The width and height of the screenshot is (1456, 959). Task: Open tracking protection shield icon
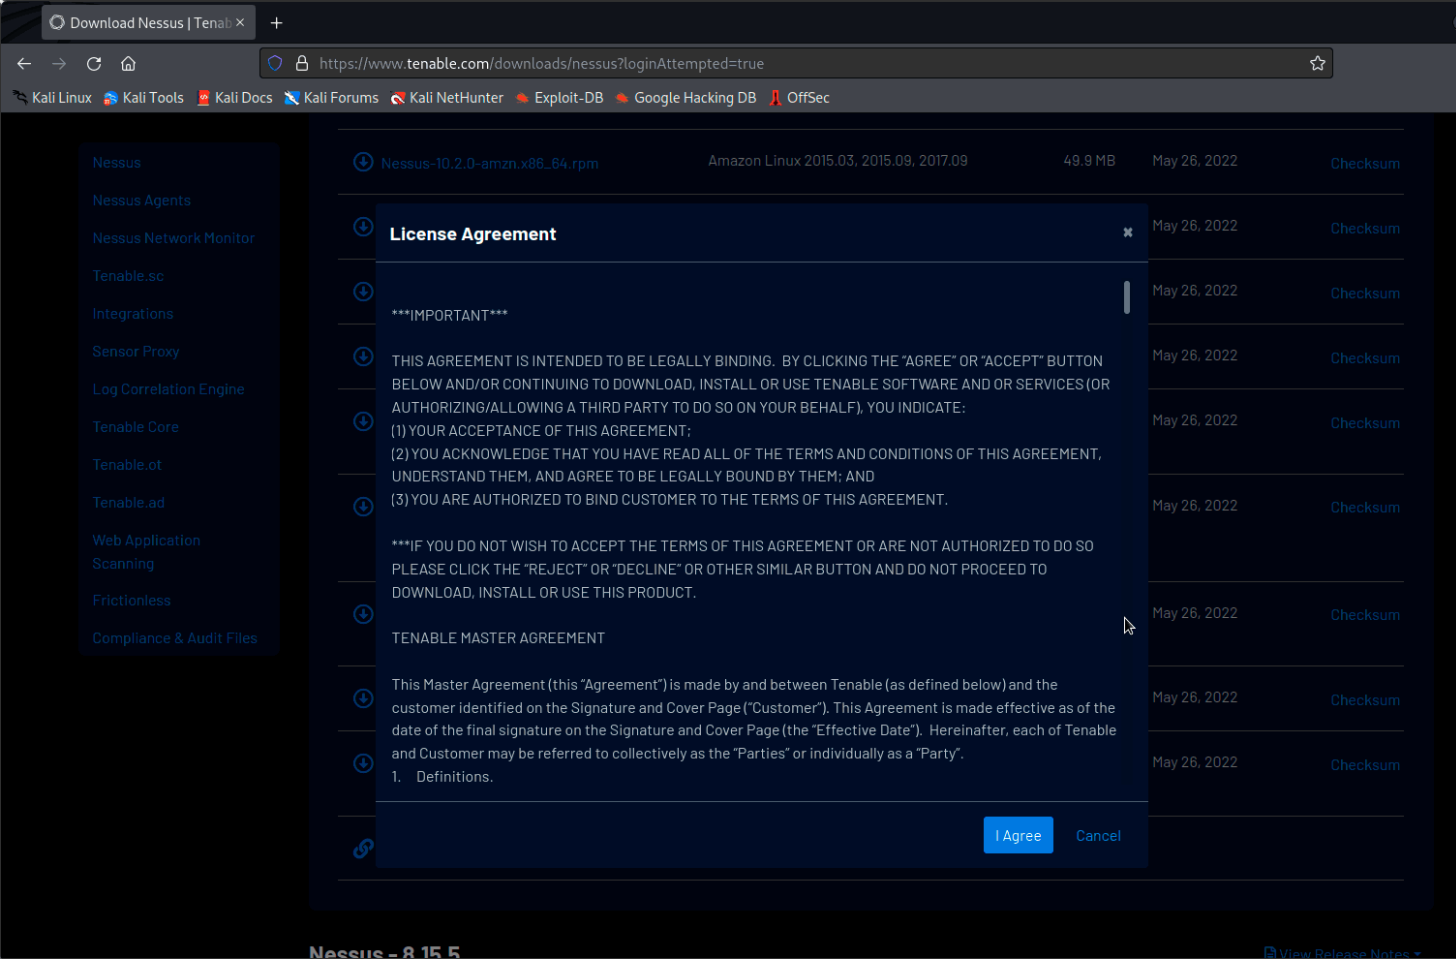tap(275, 63)
